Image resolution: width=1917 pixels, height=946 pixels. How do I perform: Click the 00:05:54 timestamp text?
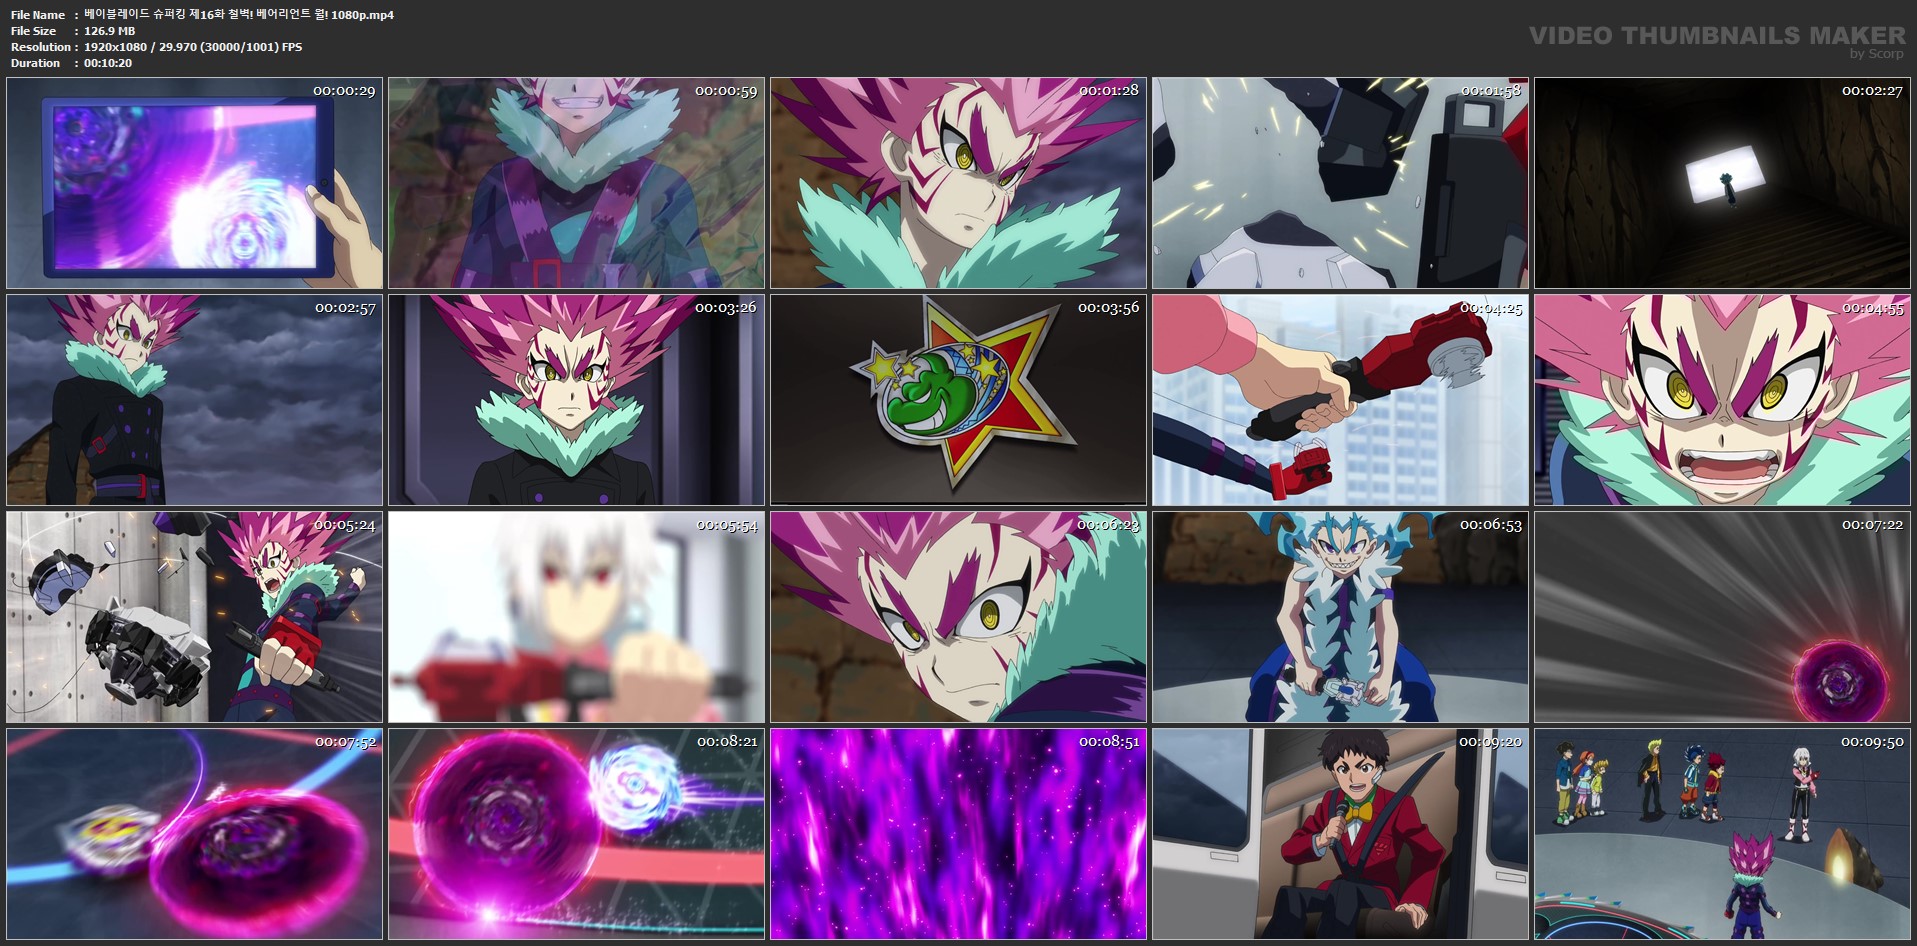pos(726,525)
